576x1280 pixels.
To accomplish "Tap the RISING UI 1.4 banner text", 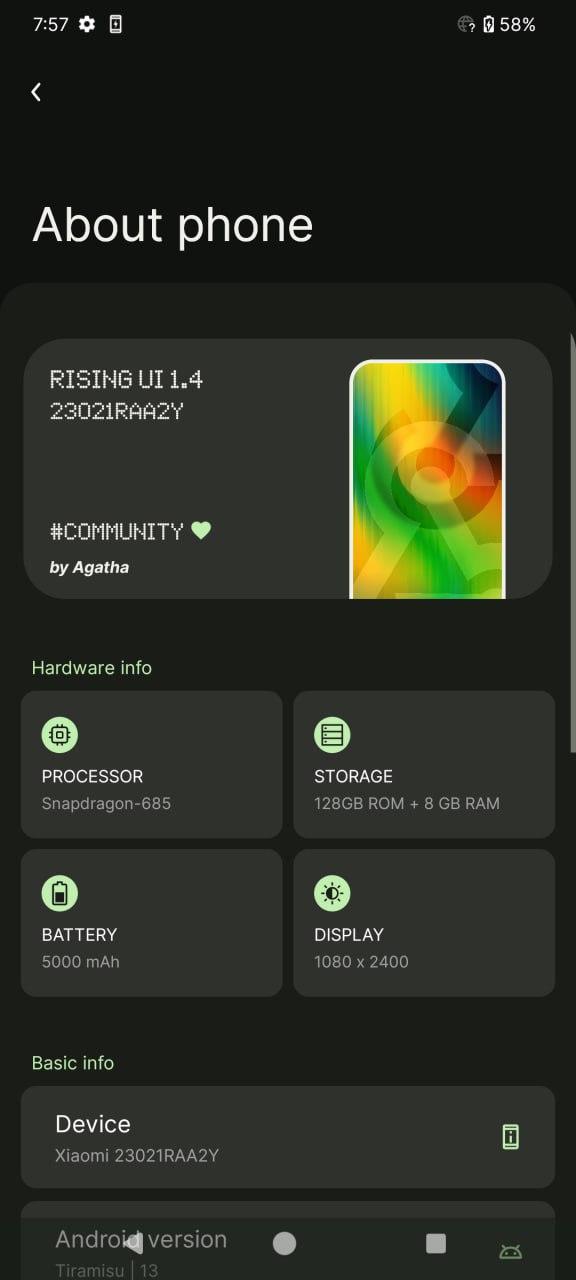I will pyautogui.click(x=126, y=379).
